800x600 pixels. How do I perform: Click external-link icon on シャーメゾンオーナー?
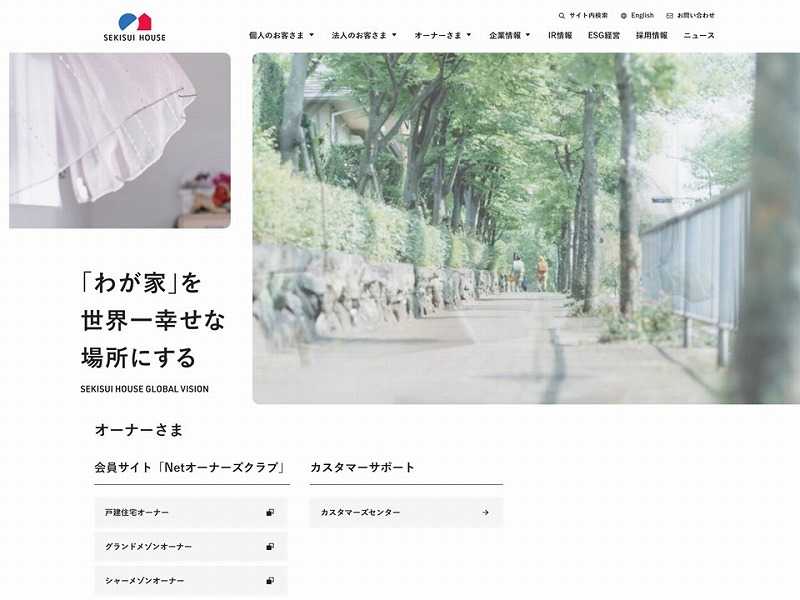(x=270, y=581)
